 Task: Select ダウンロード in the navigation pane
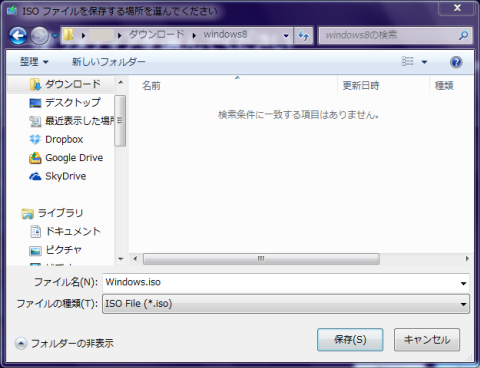[x=62, y=84]
